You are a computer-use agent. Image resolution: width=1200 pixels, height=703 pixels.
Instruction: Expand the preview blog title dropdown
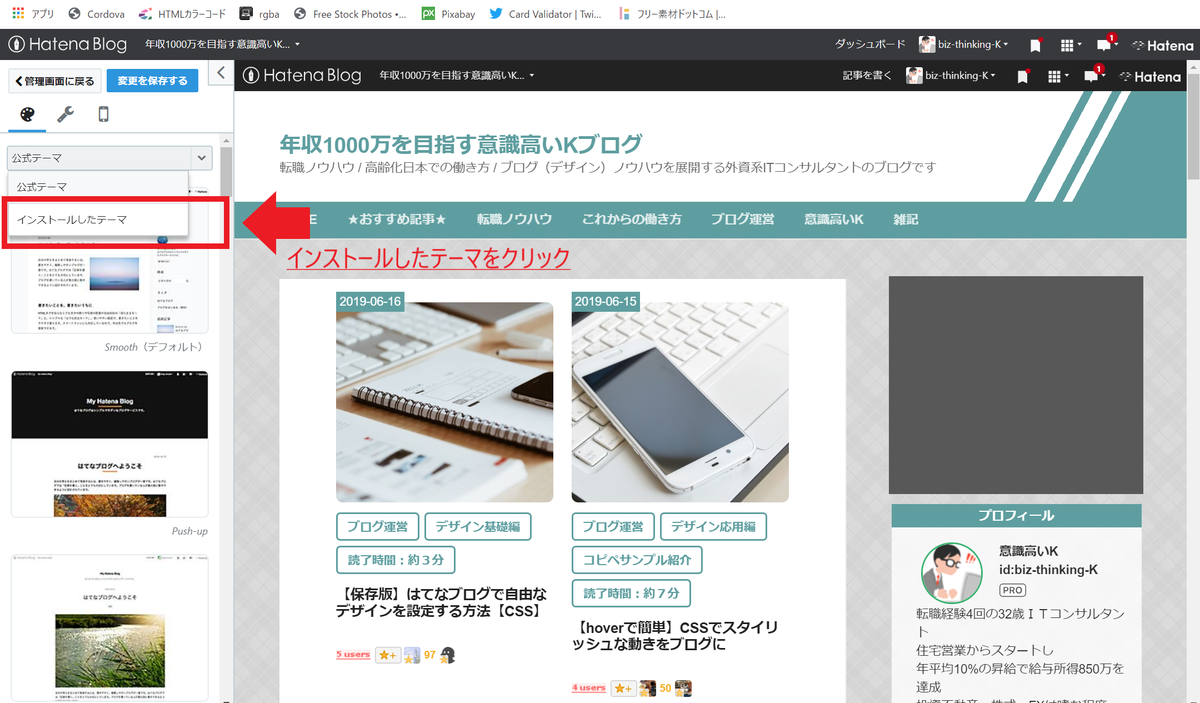click(457, 76)
